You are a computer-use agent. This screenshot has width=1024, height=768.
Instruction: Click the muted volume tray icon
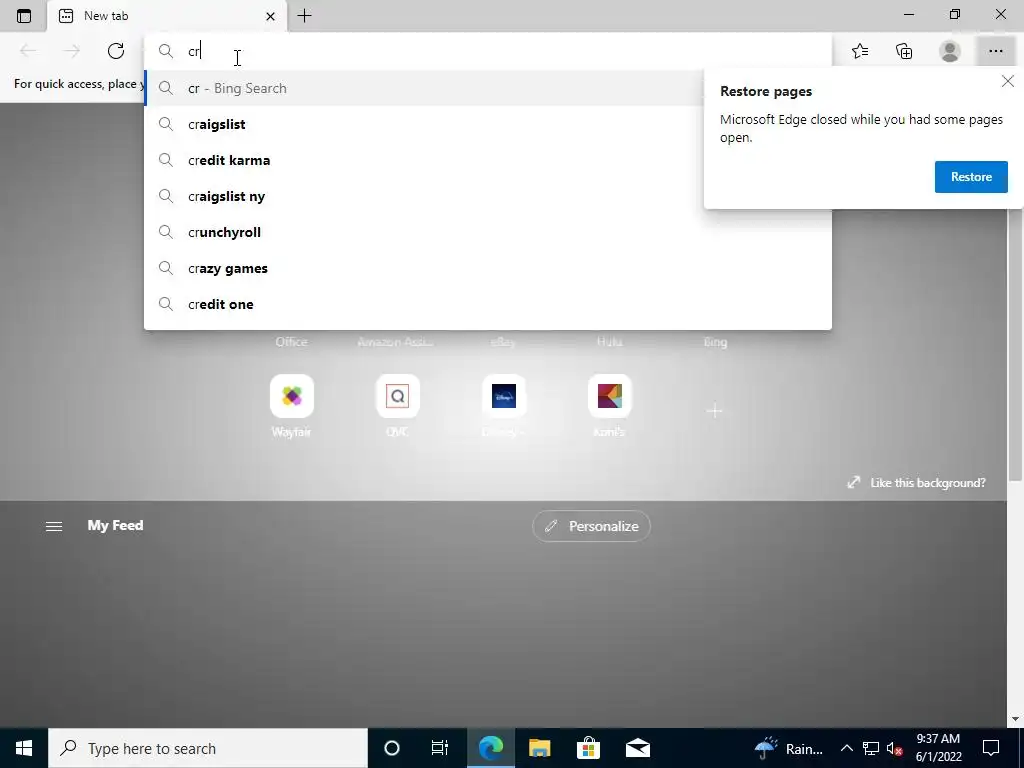point(895,748)
